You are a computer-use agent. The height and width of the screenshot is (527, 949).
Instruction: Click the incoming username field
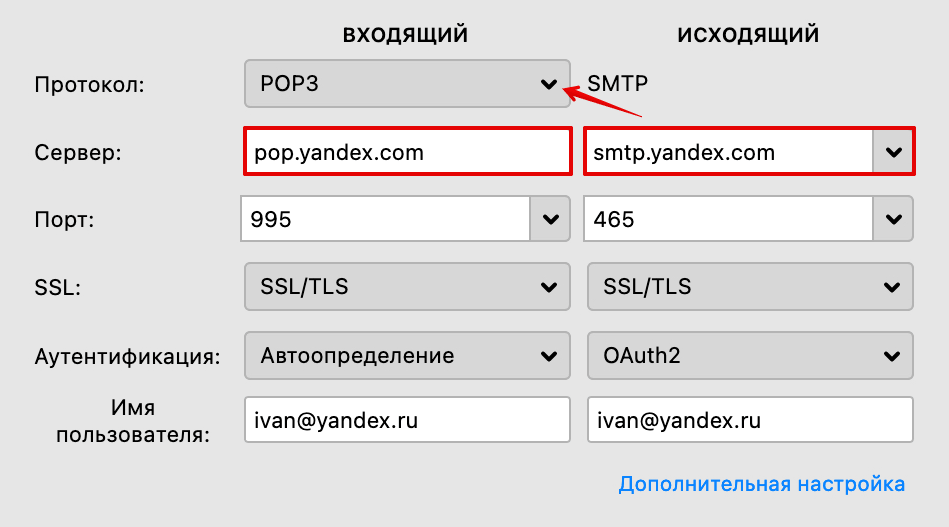407,421
